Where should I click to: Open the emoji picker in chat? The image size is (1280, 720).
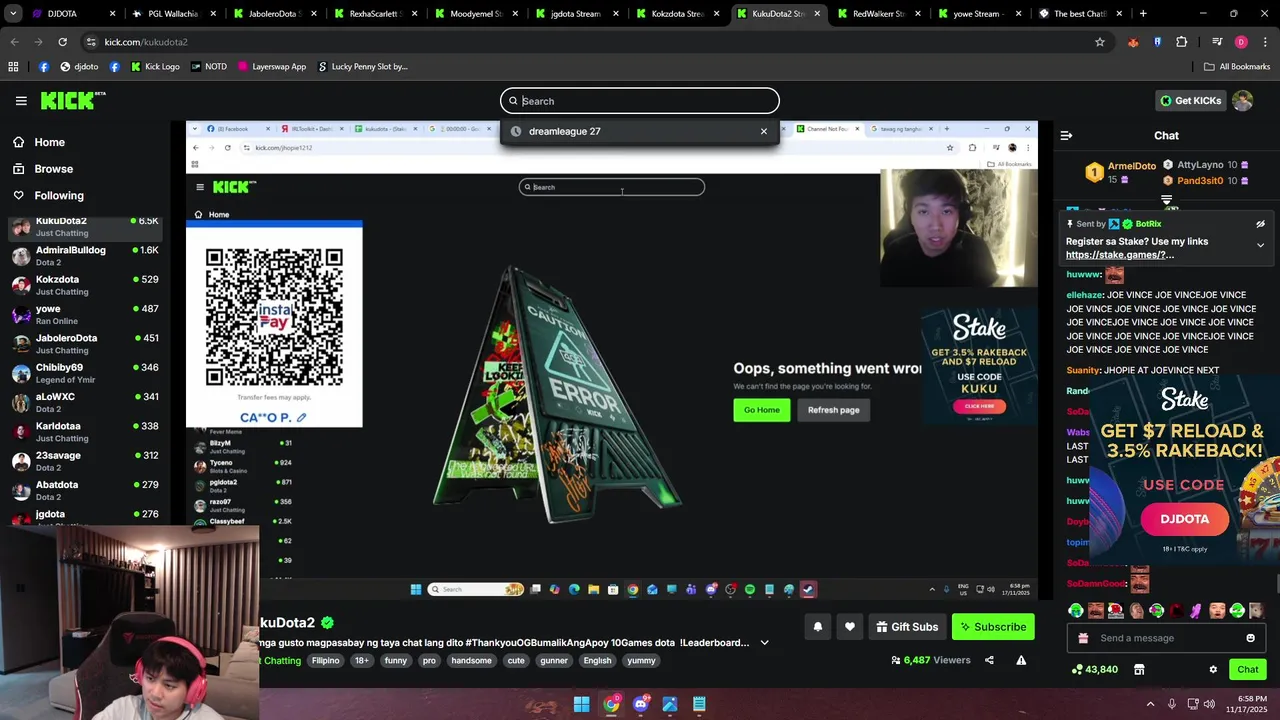[1250, 638]
